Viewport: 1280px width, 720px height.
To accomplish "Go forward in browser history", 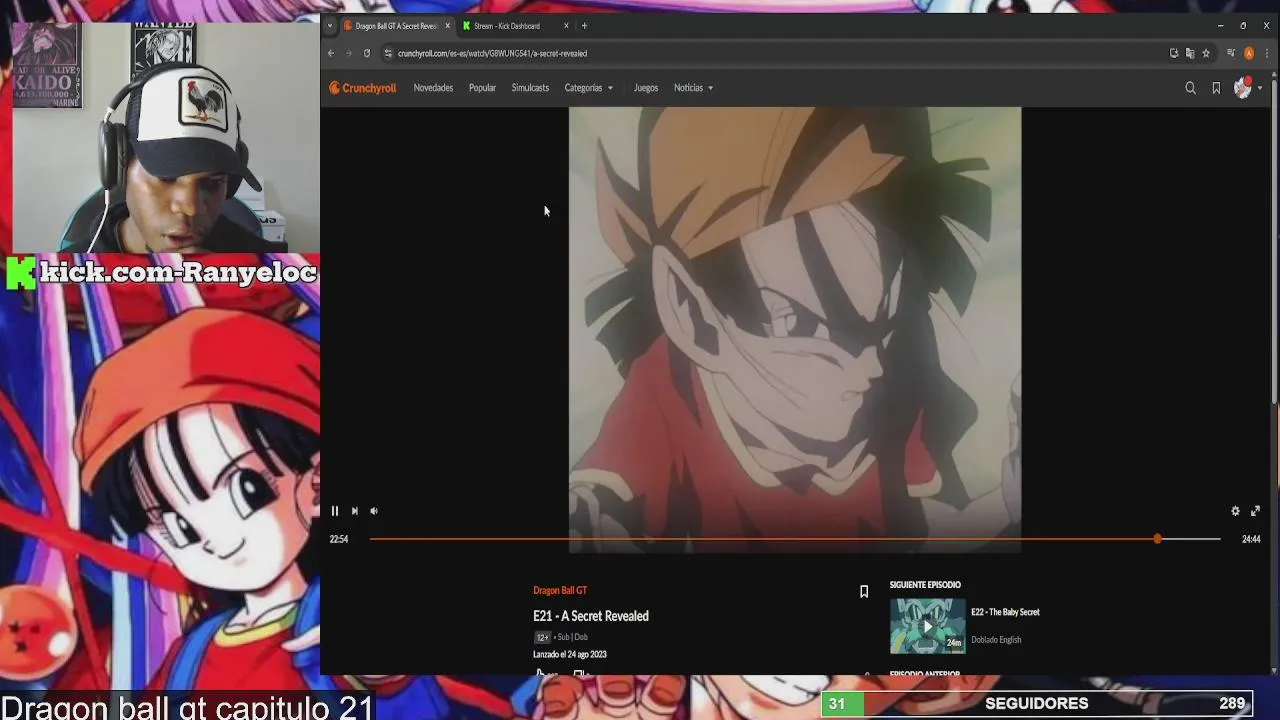I will (348, 53).
